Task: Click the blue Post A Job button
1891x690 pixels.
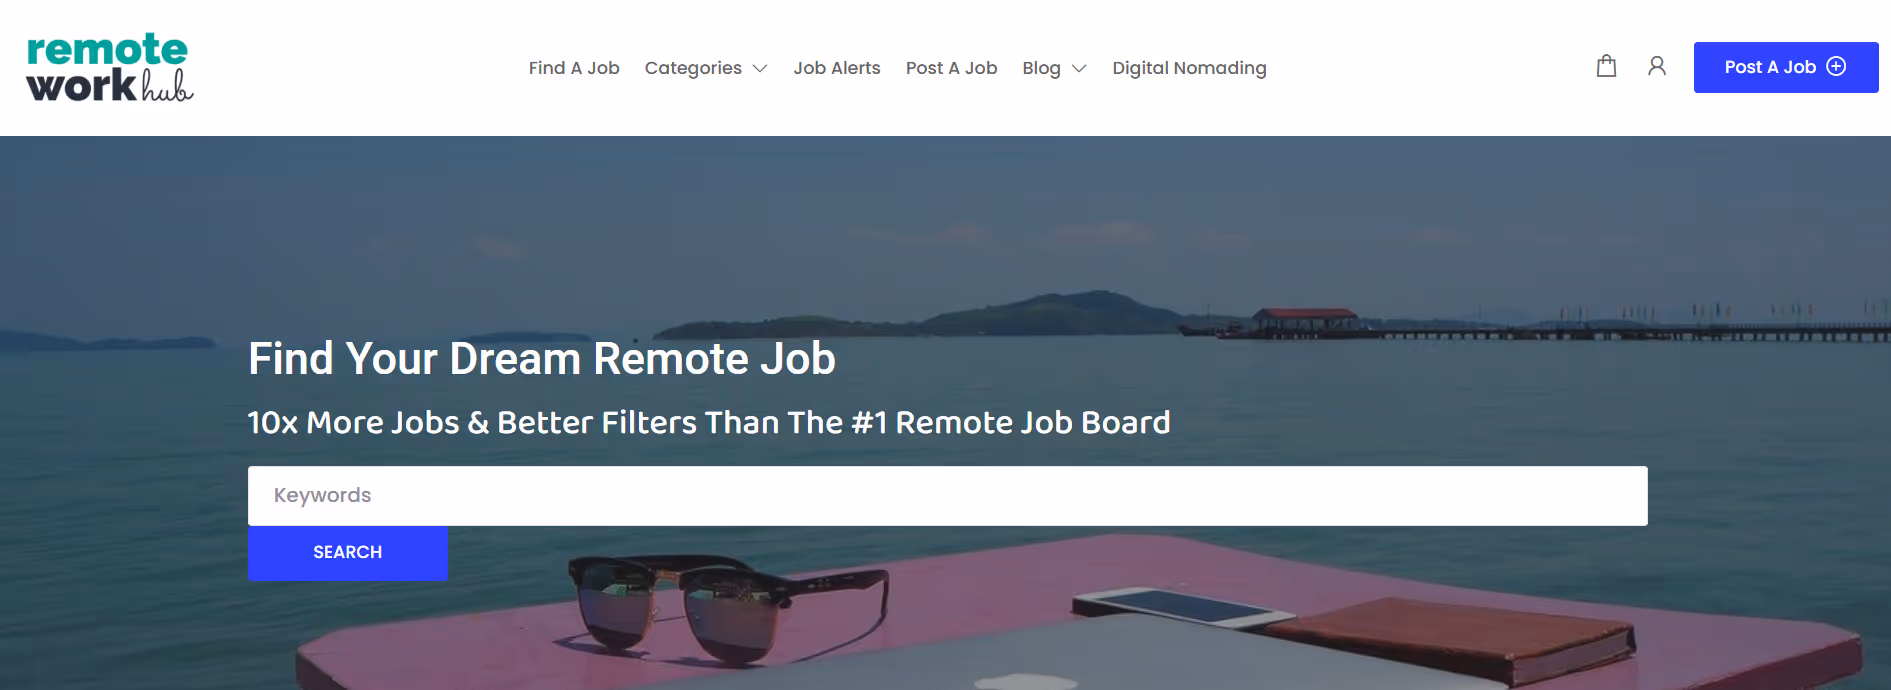Action: coord(1785,67)
